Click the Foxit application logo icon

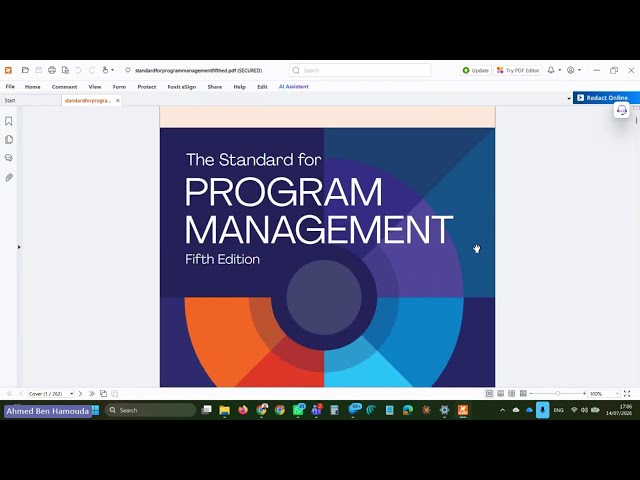click(x=8, y=70)
